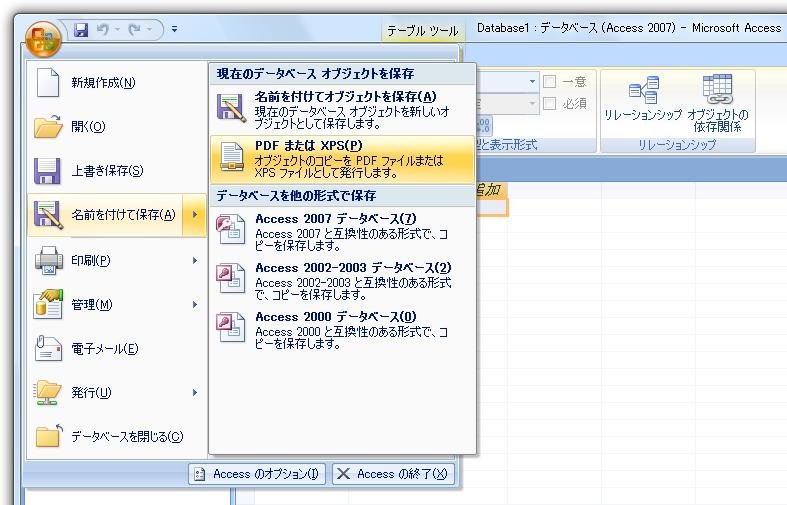
Task: Choose the 電子メール(E) menu entry
Action: tap(116, 348)
